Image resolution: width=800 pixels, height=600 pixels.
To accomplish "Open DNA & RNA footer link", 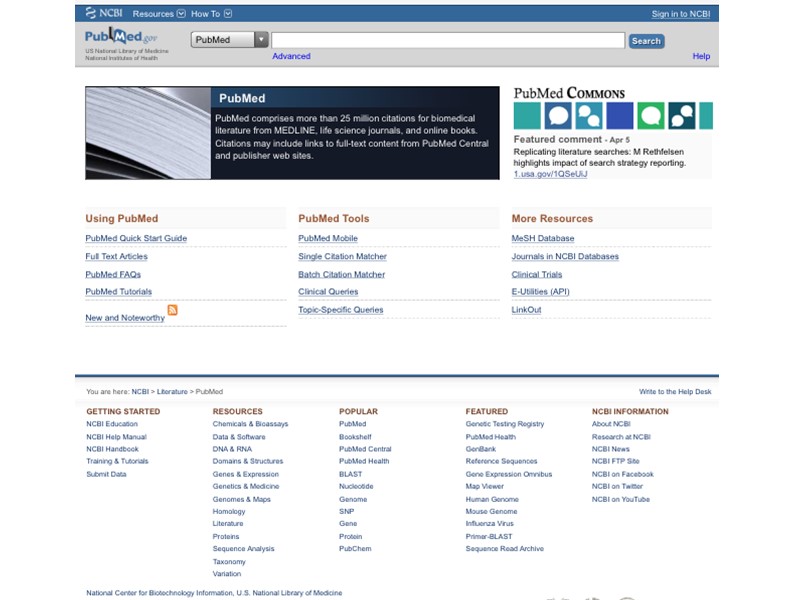I will coord(232,449).
